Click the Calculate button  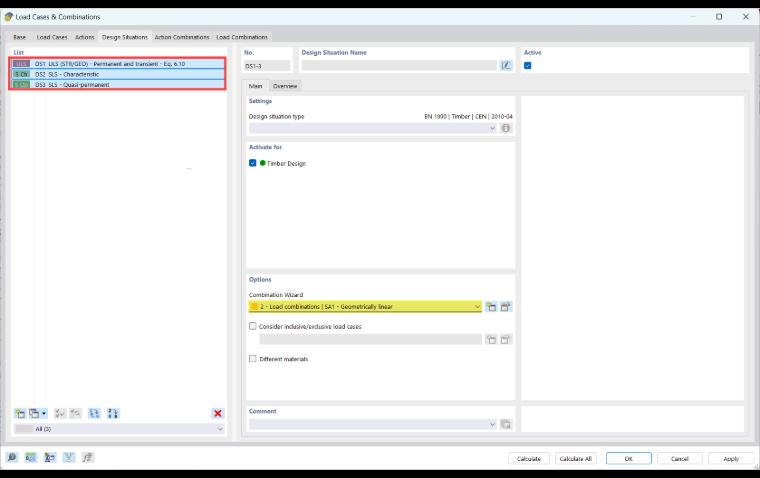[528, 459]
